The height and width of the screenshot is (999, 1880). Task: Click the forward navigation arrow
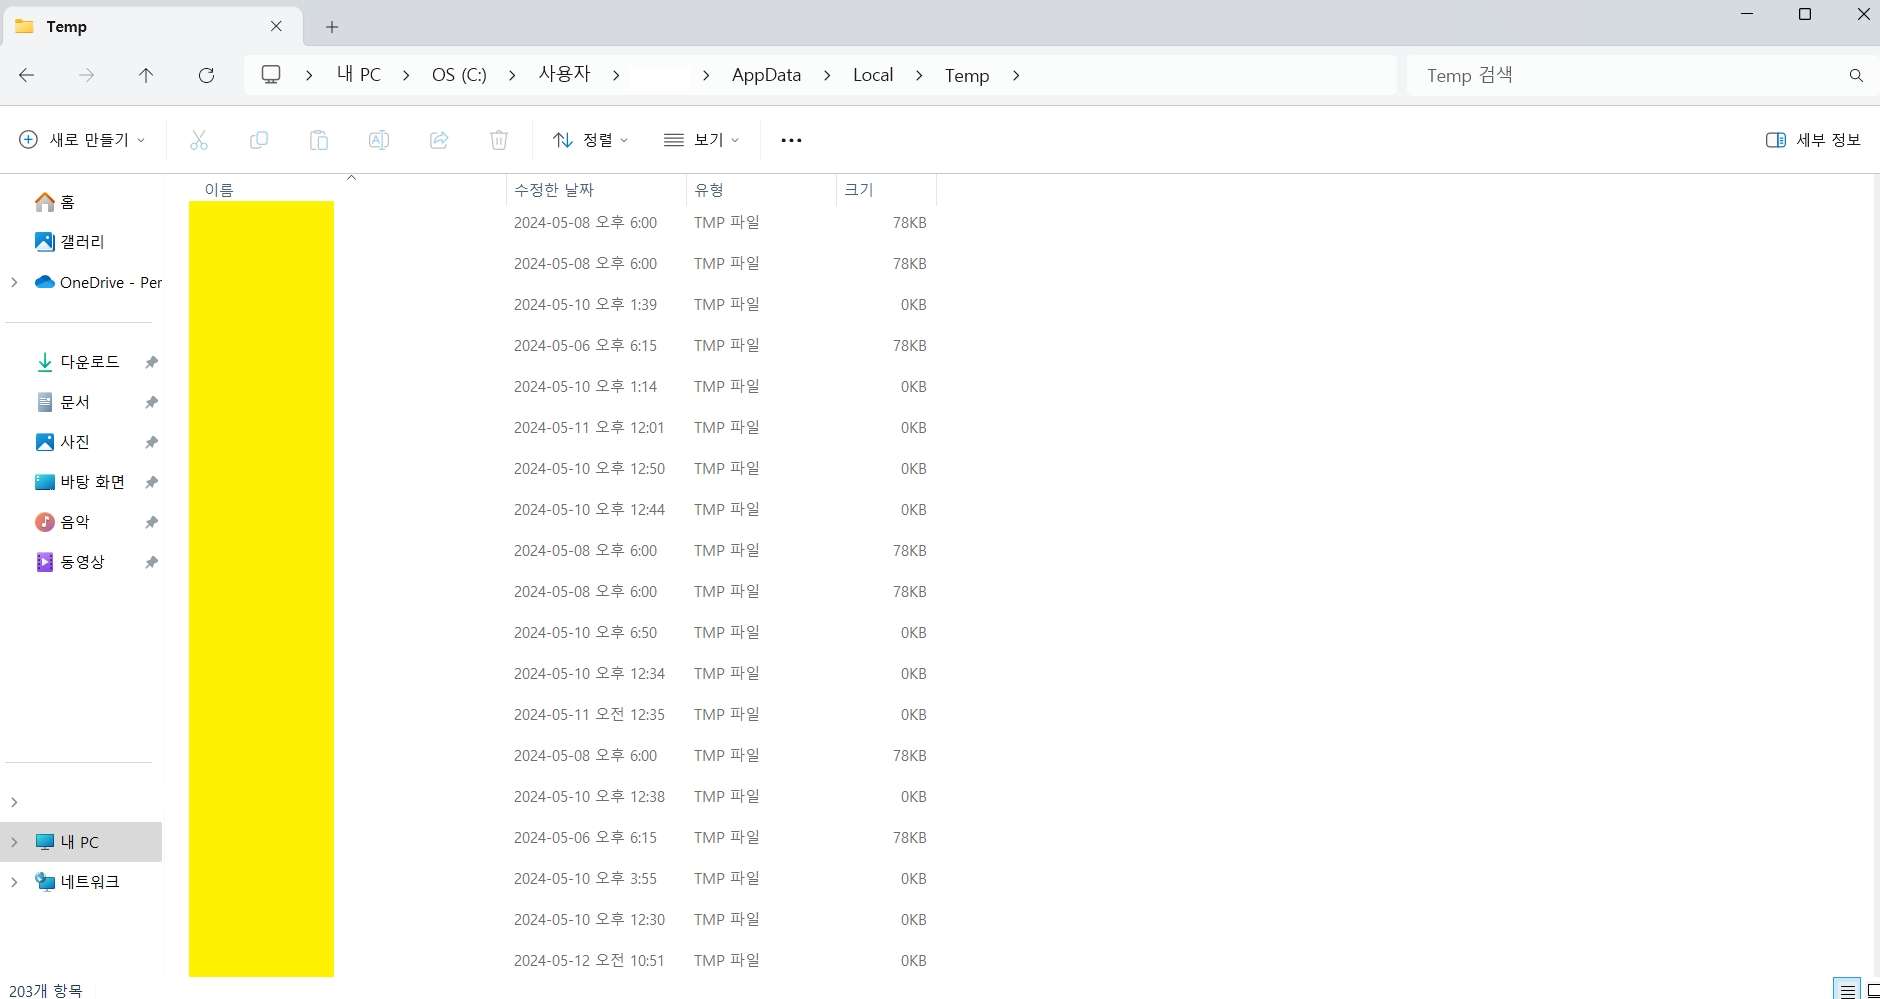click(x=87, y=75)
